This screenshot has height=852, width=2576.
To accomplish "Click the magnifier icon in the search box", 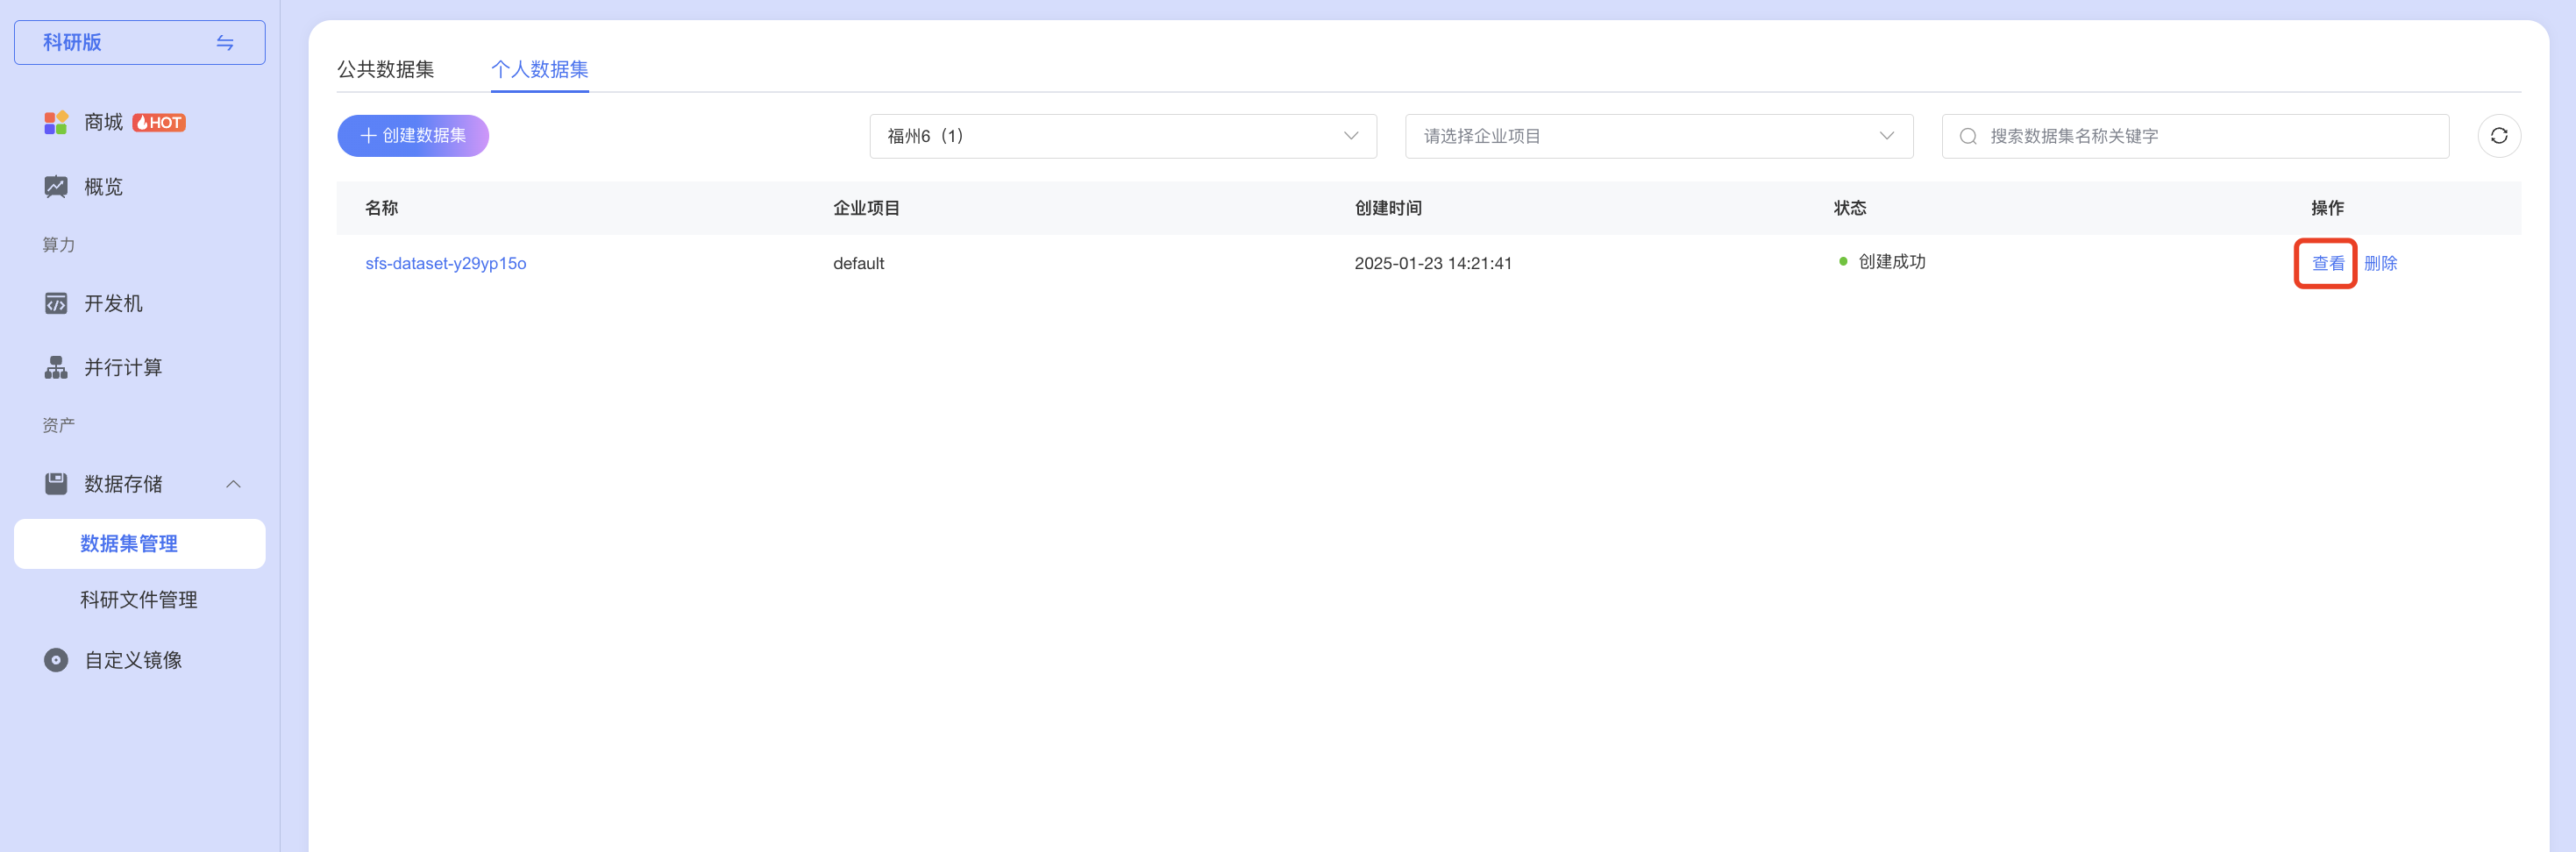I will (1967, 136).
